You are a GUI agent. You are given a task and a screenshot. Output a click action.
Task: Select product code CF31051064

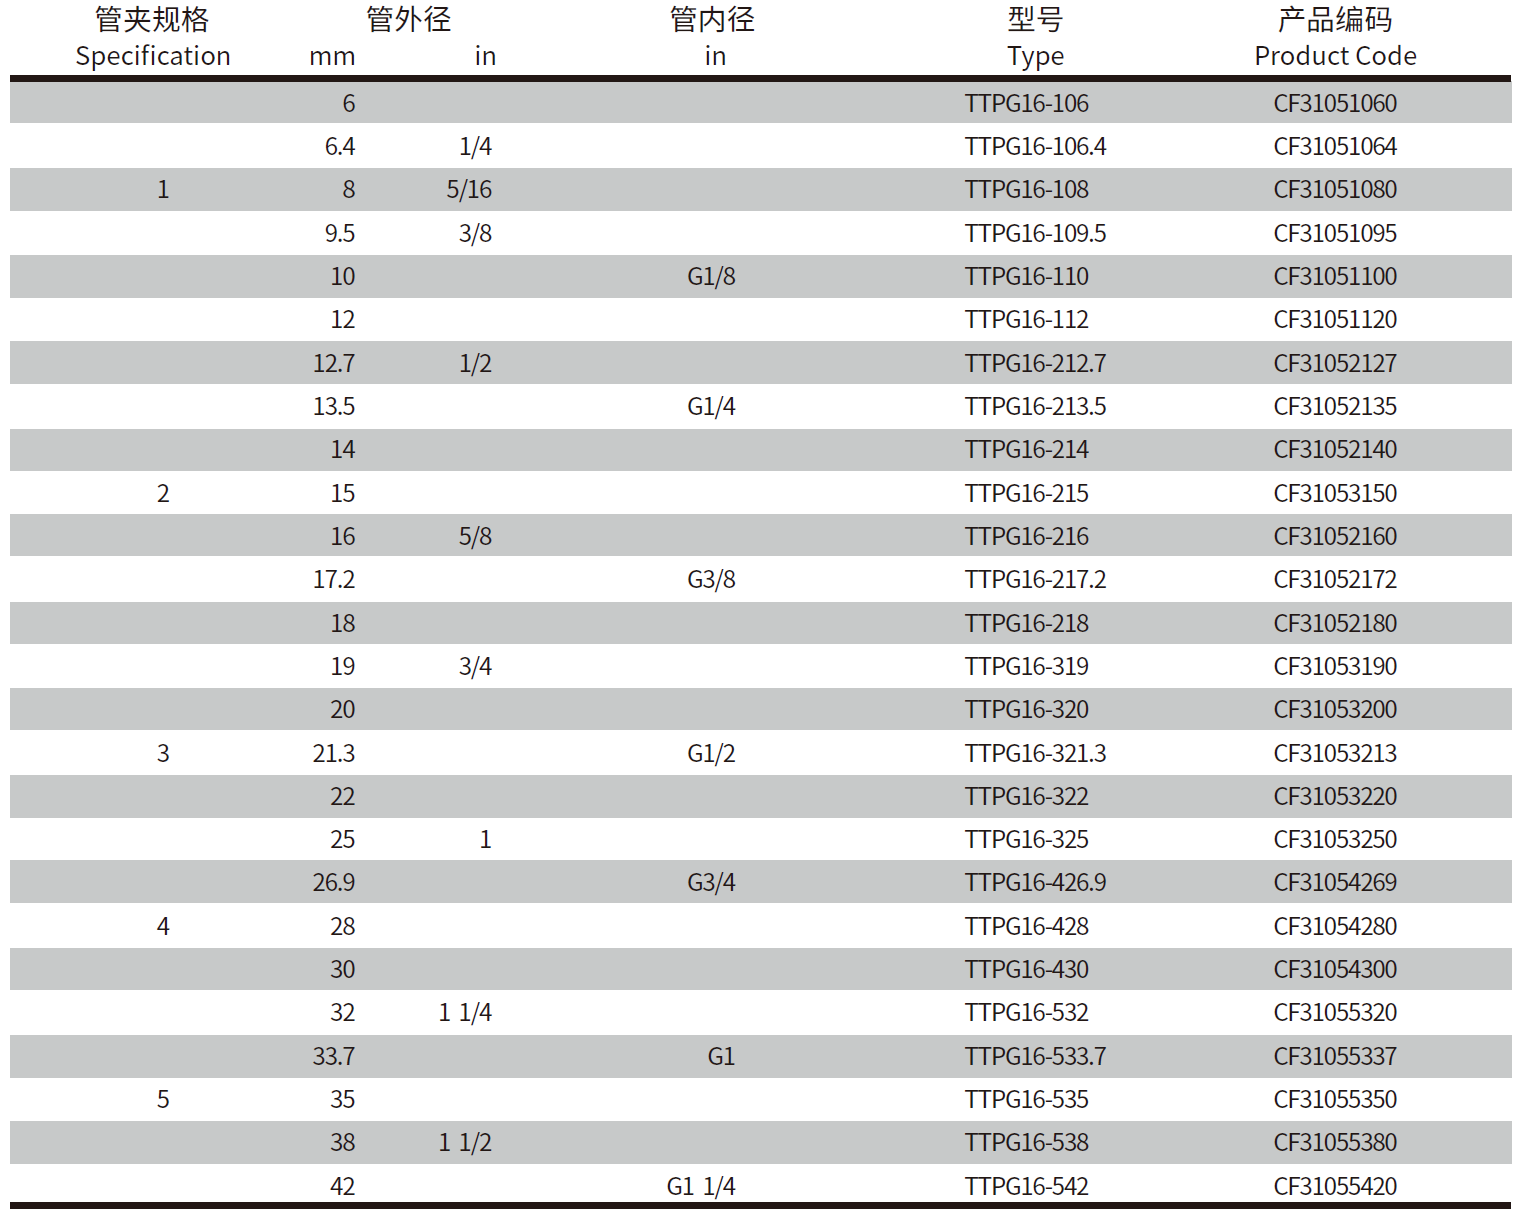click(x=1335, y=146)
